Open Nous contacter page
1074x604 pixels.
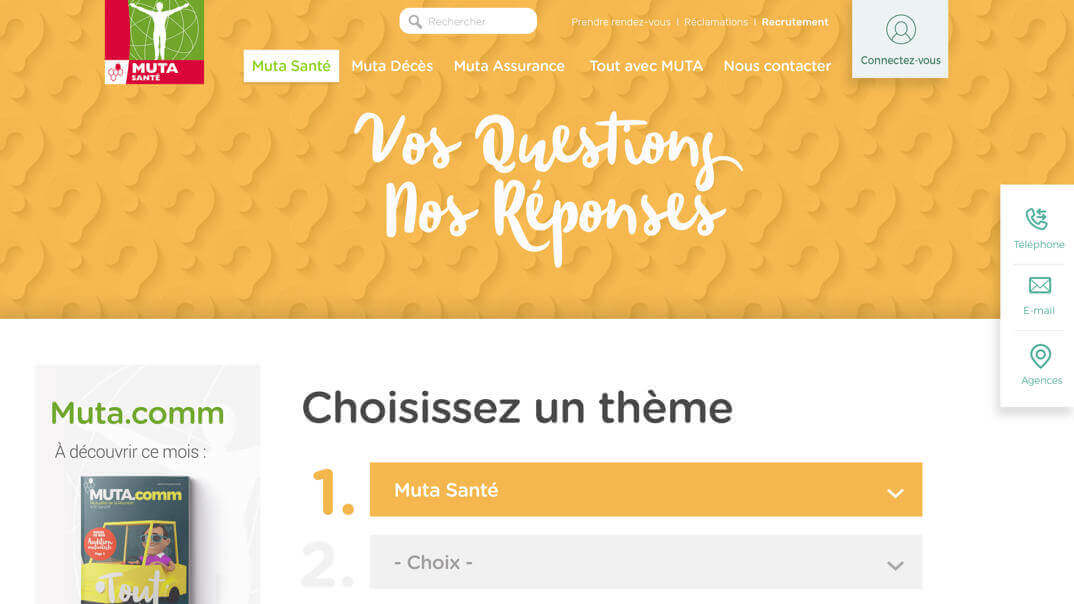click(777, 66)
